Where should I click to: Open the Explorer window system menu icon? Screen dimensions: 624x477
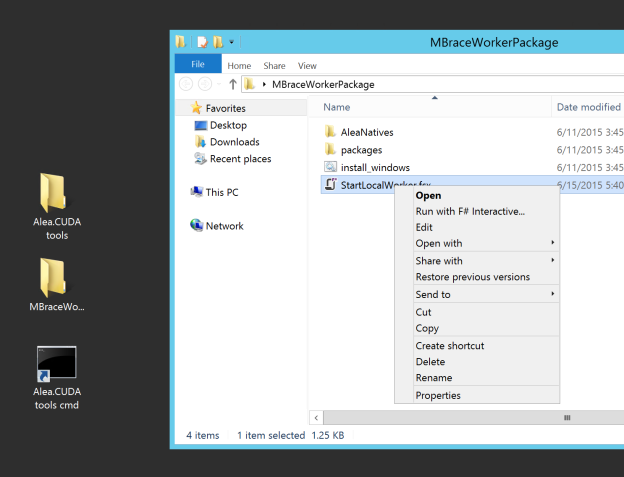(181, 42)
